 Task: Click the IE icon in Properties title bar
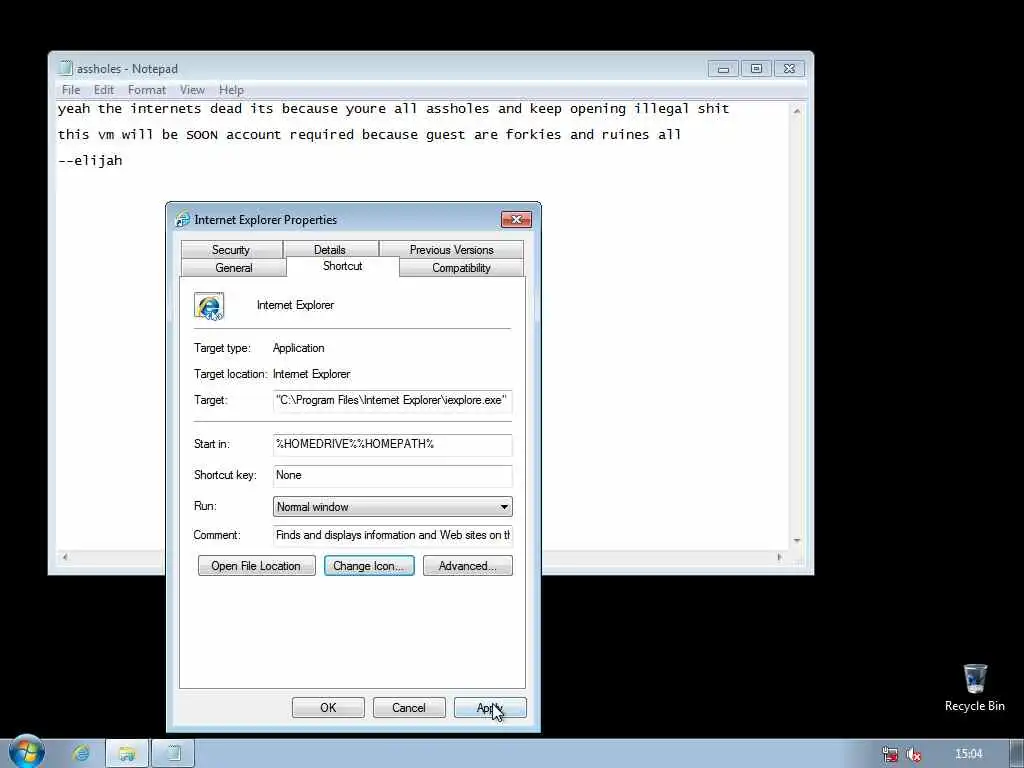(x=182, y=219)
